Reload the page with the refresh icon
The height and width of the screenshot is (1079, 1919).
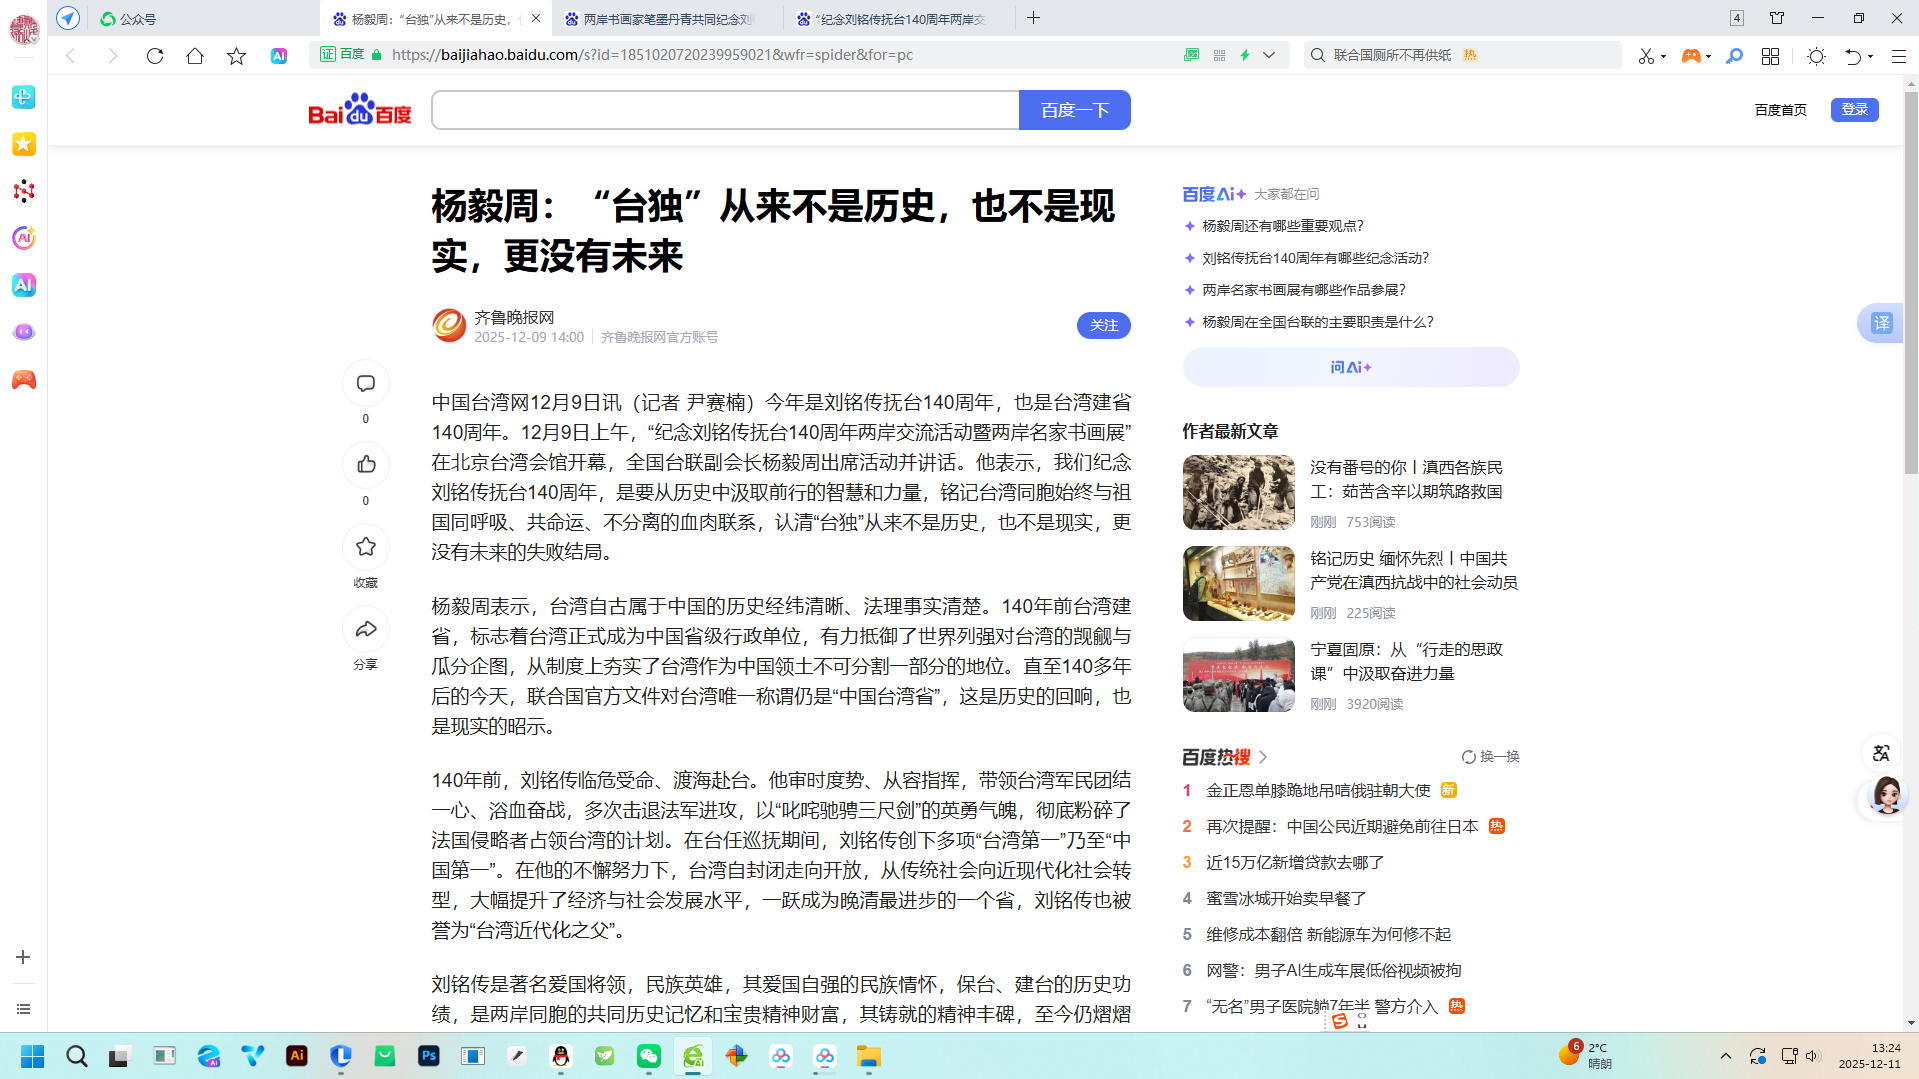(155, 56)
